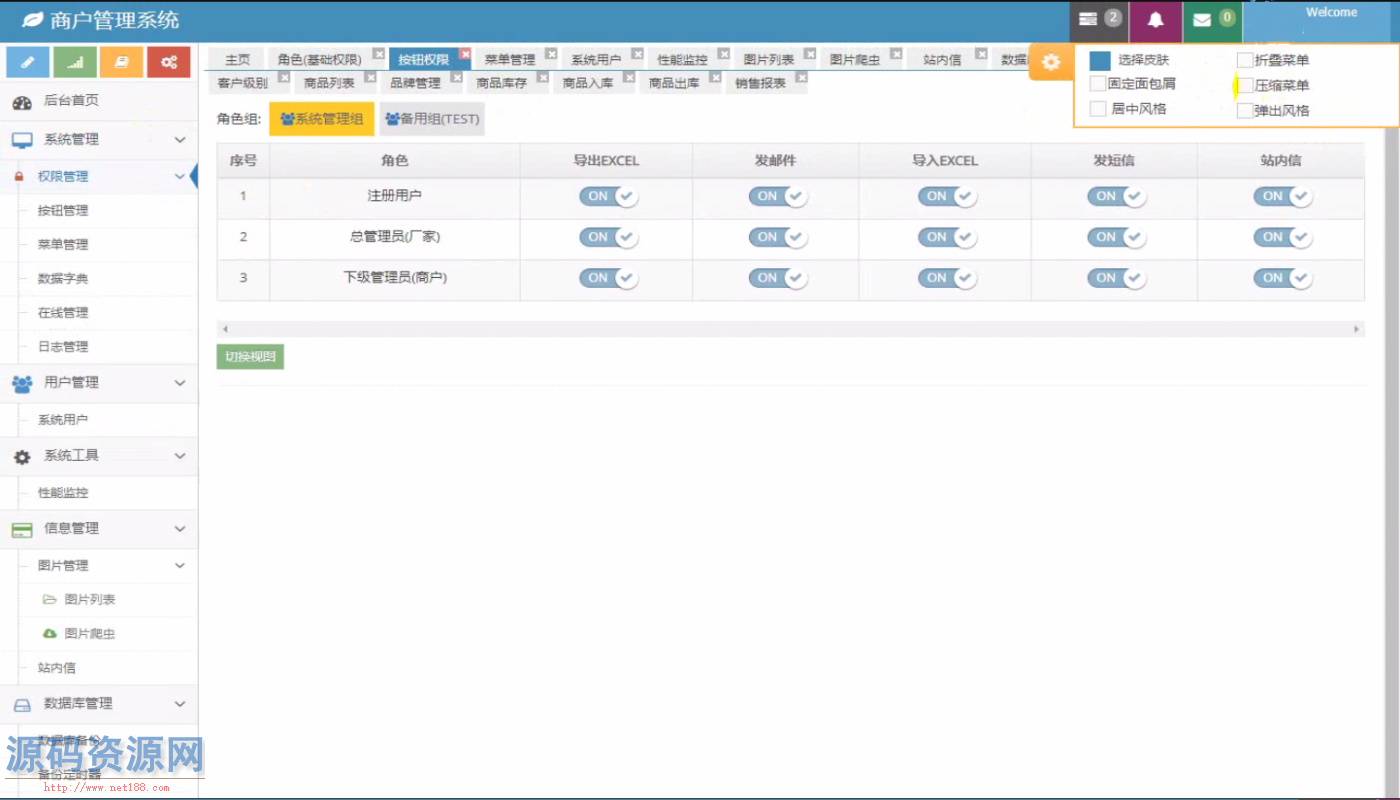Image resolution: width=1400 pixels, height=800 pixels.
Task: Click the lock icon beside 权限管理
Action: coord(18,177)
